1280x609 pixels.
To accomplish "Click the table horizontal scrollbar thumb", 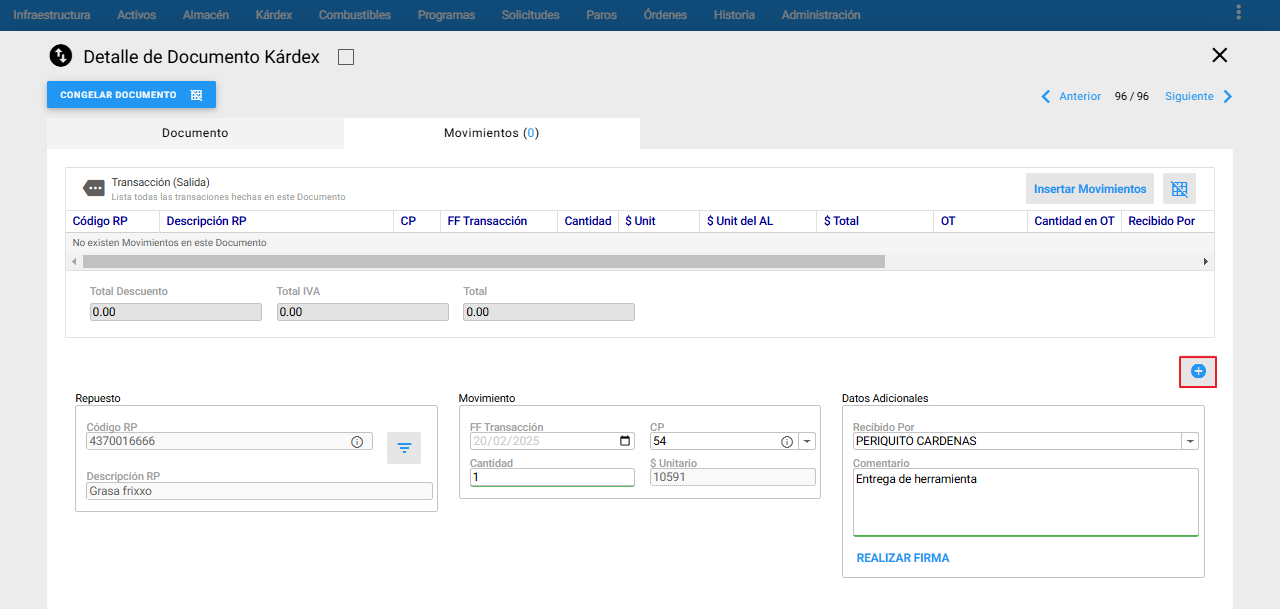I will [x=484, y=261].
